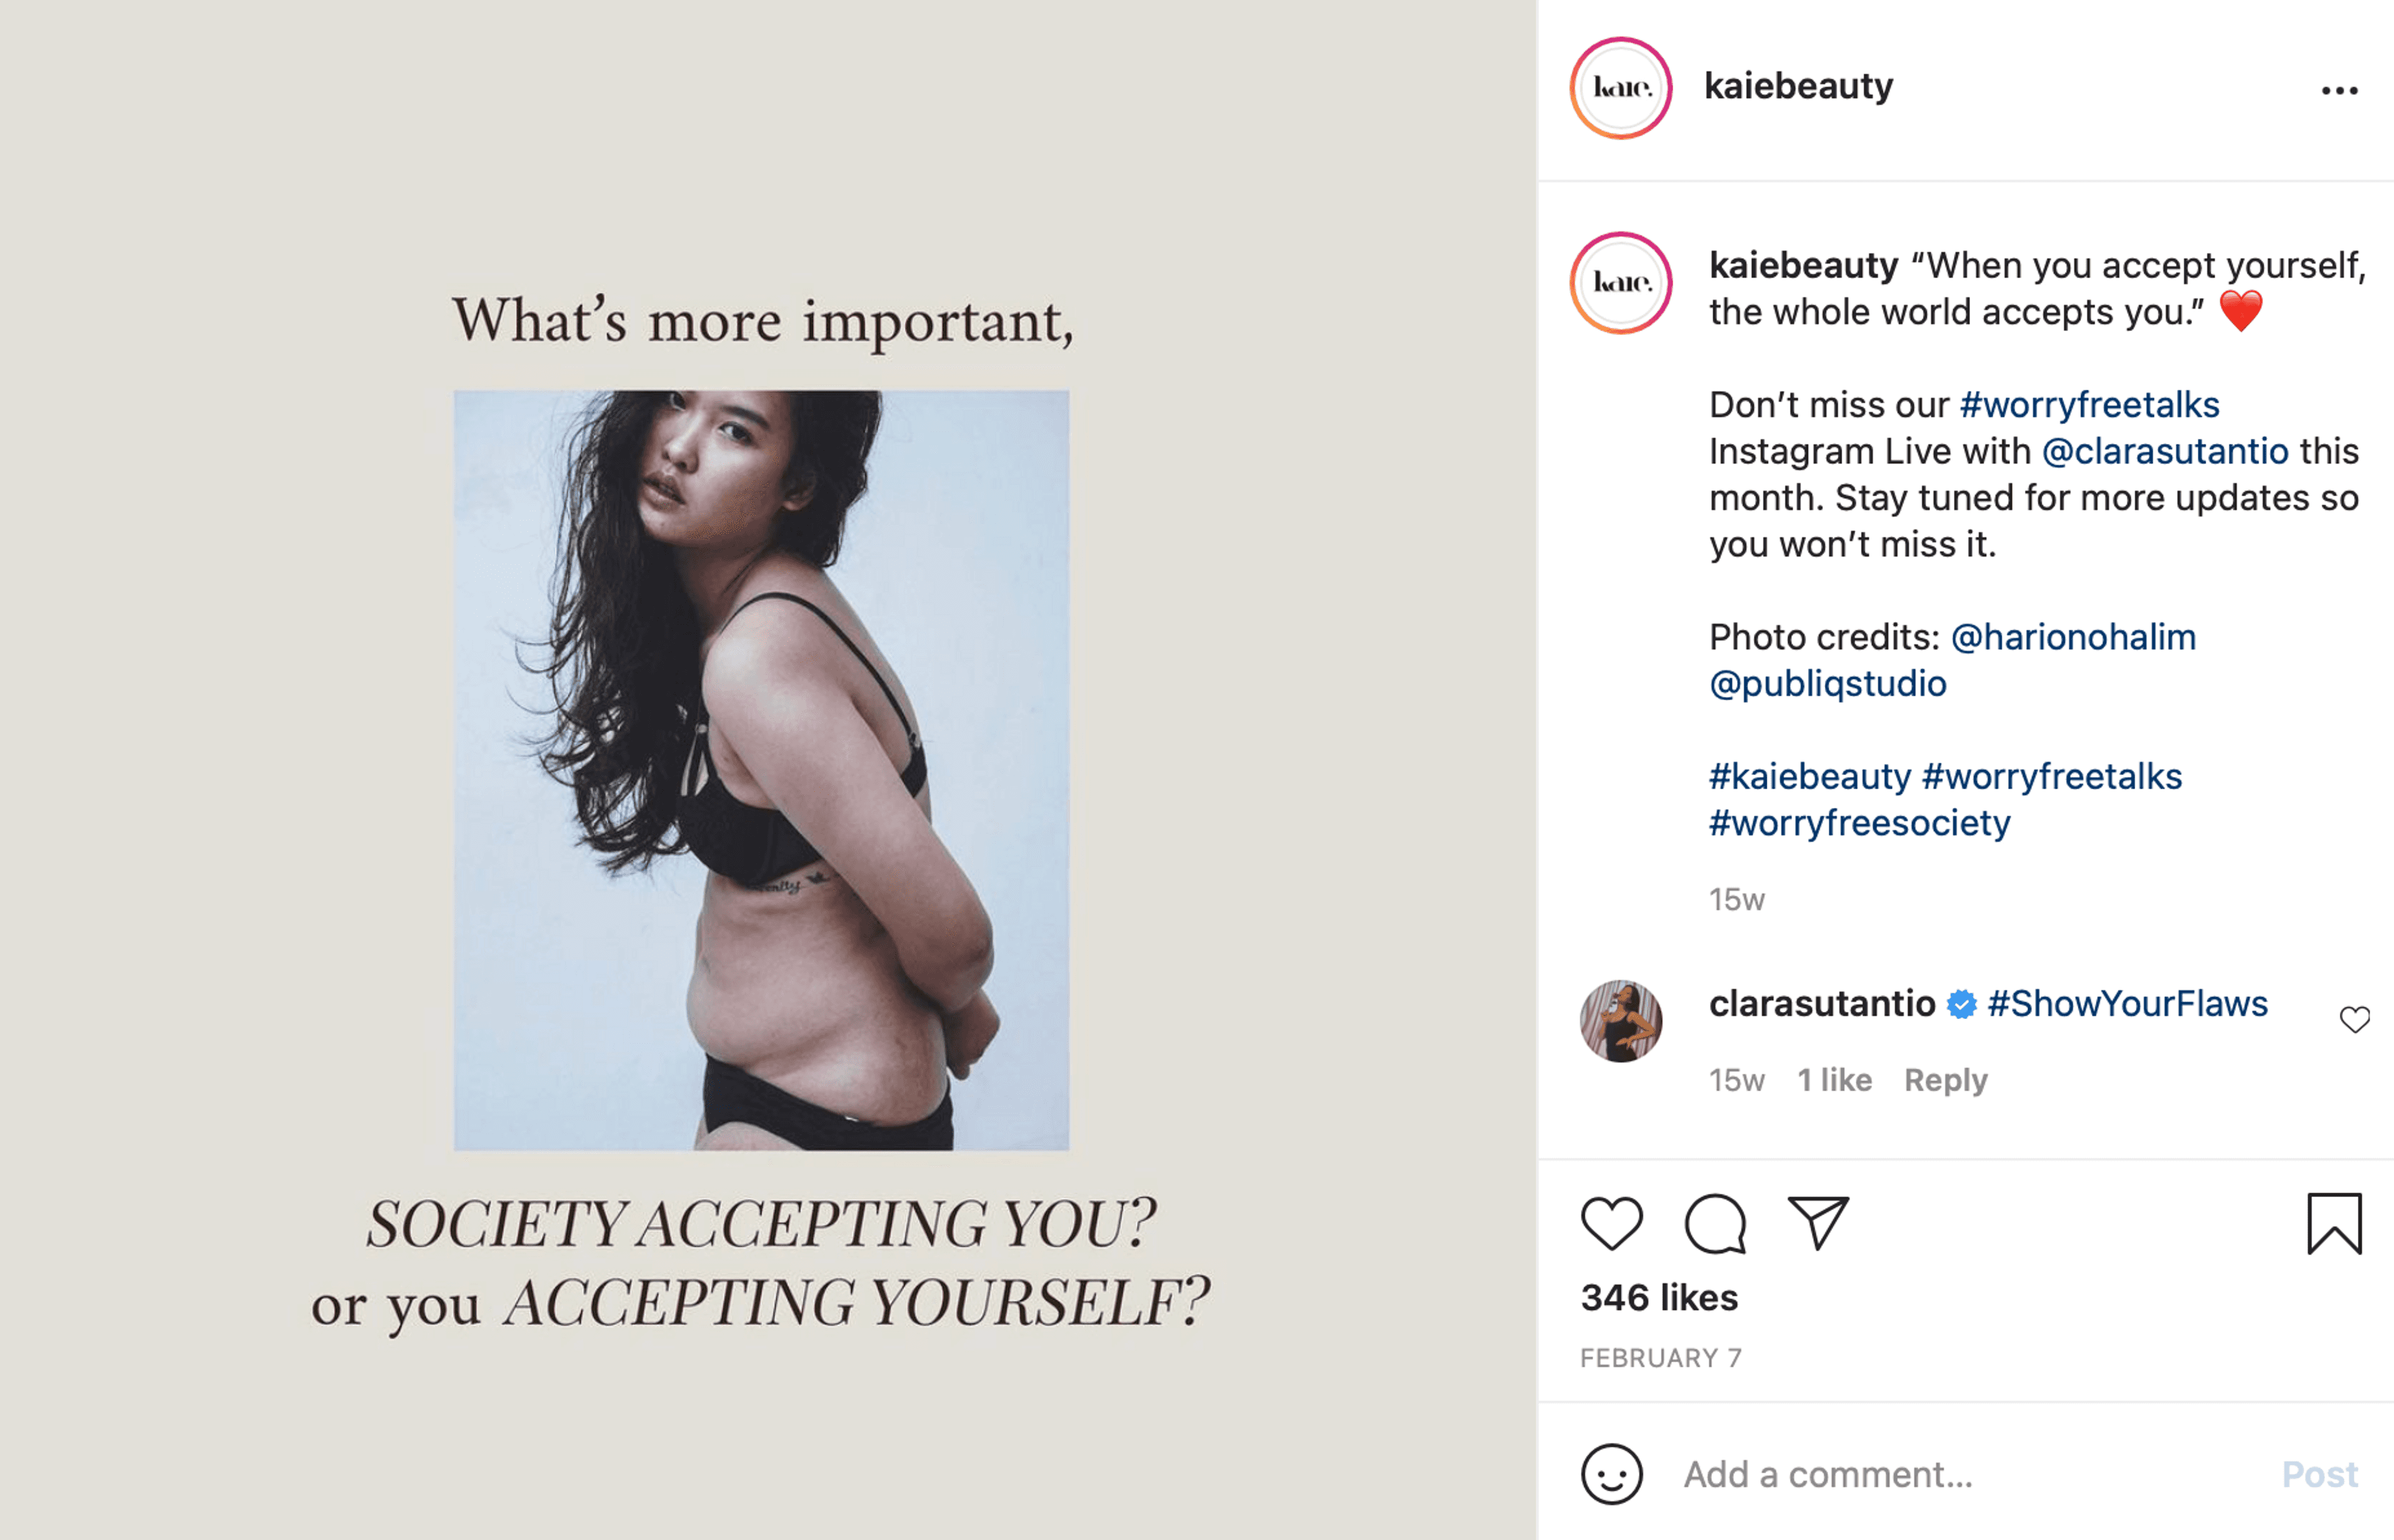Submit comment with the Post button
Viewport: 2394px width, 1540px height.
pos(2319,1474)
